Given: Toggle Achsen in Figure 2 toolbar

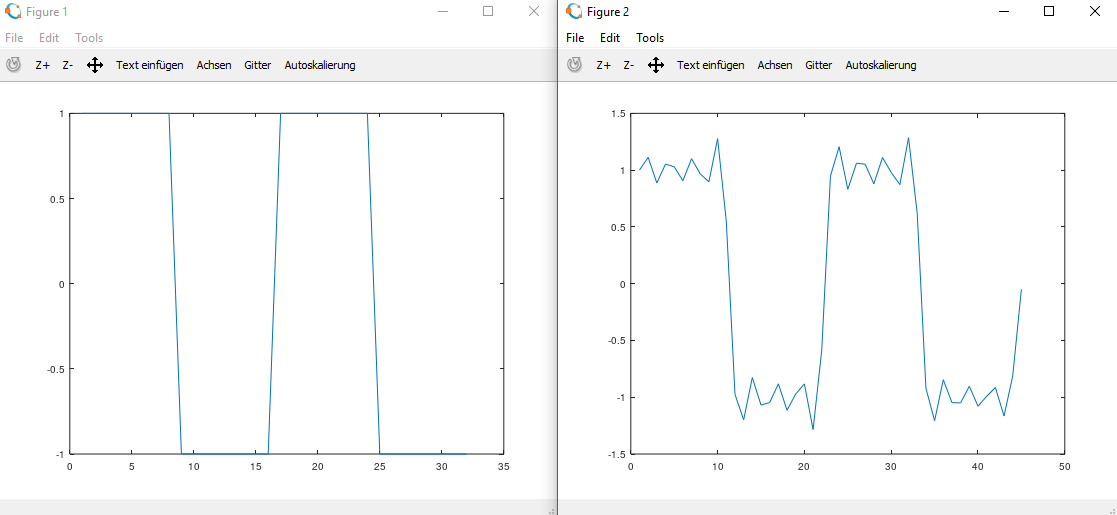Looking at the screenshot, I should pos(774,65).
